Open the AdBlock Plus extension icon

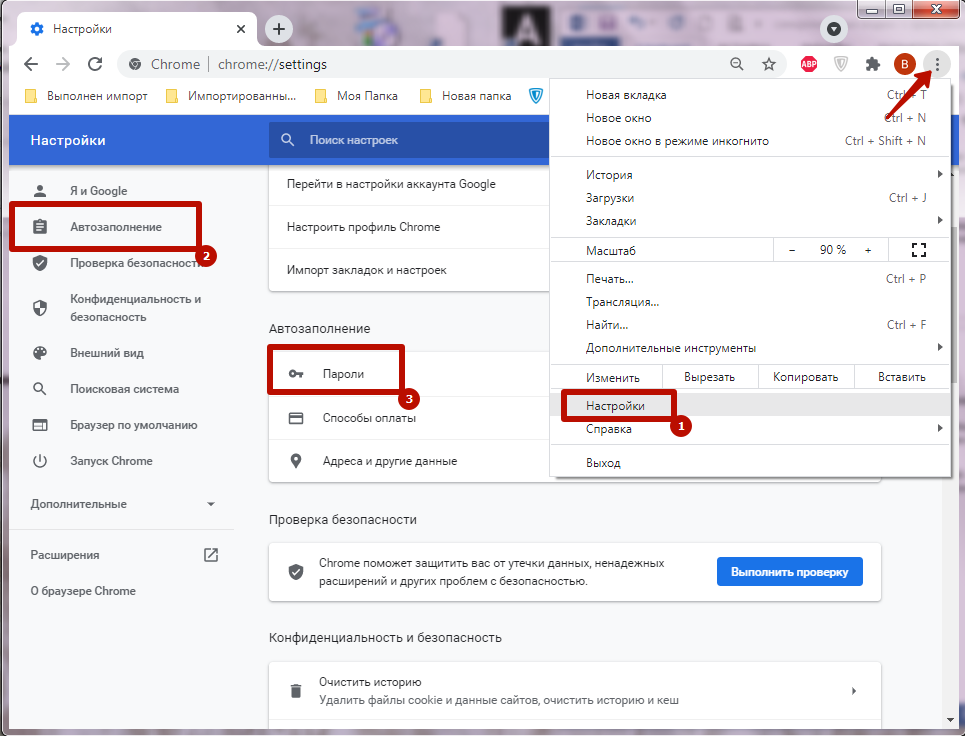tap(809, 64)
